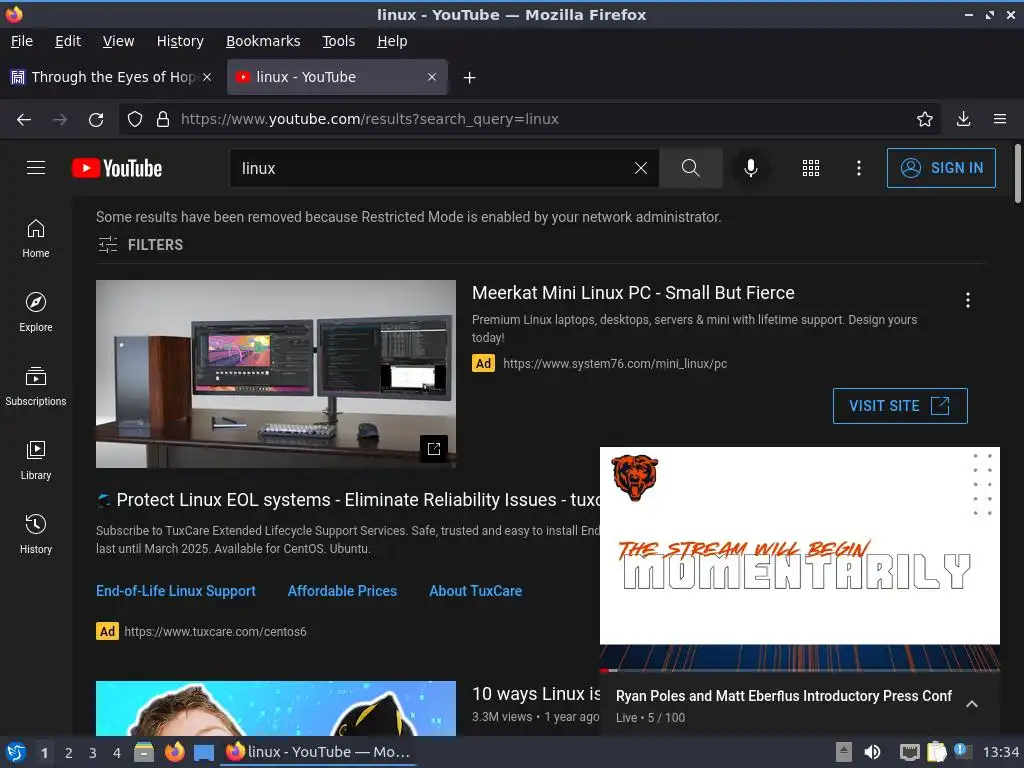Viewport: 1024px width, 768px height.
Task: Follow the About TuxCare link
Action: point(475,591)
